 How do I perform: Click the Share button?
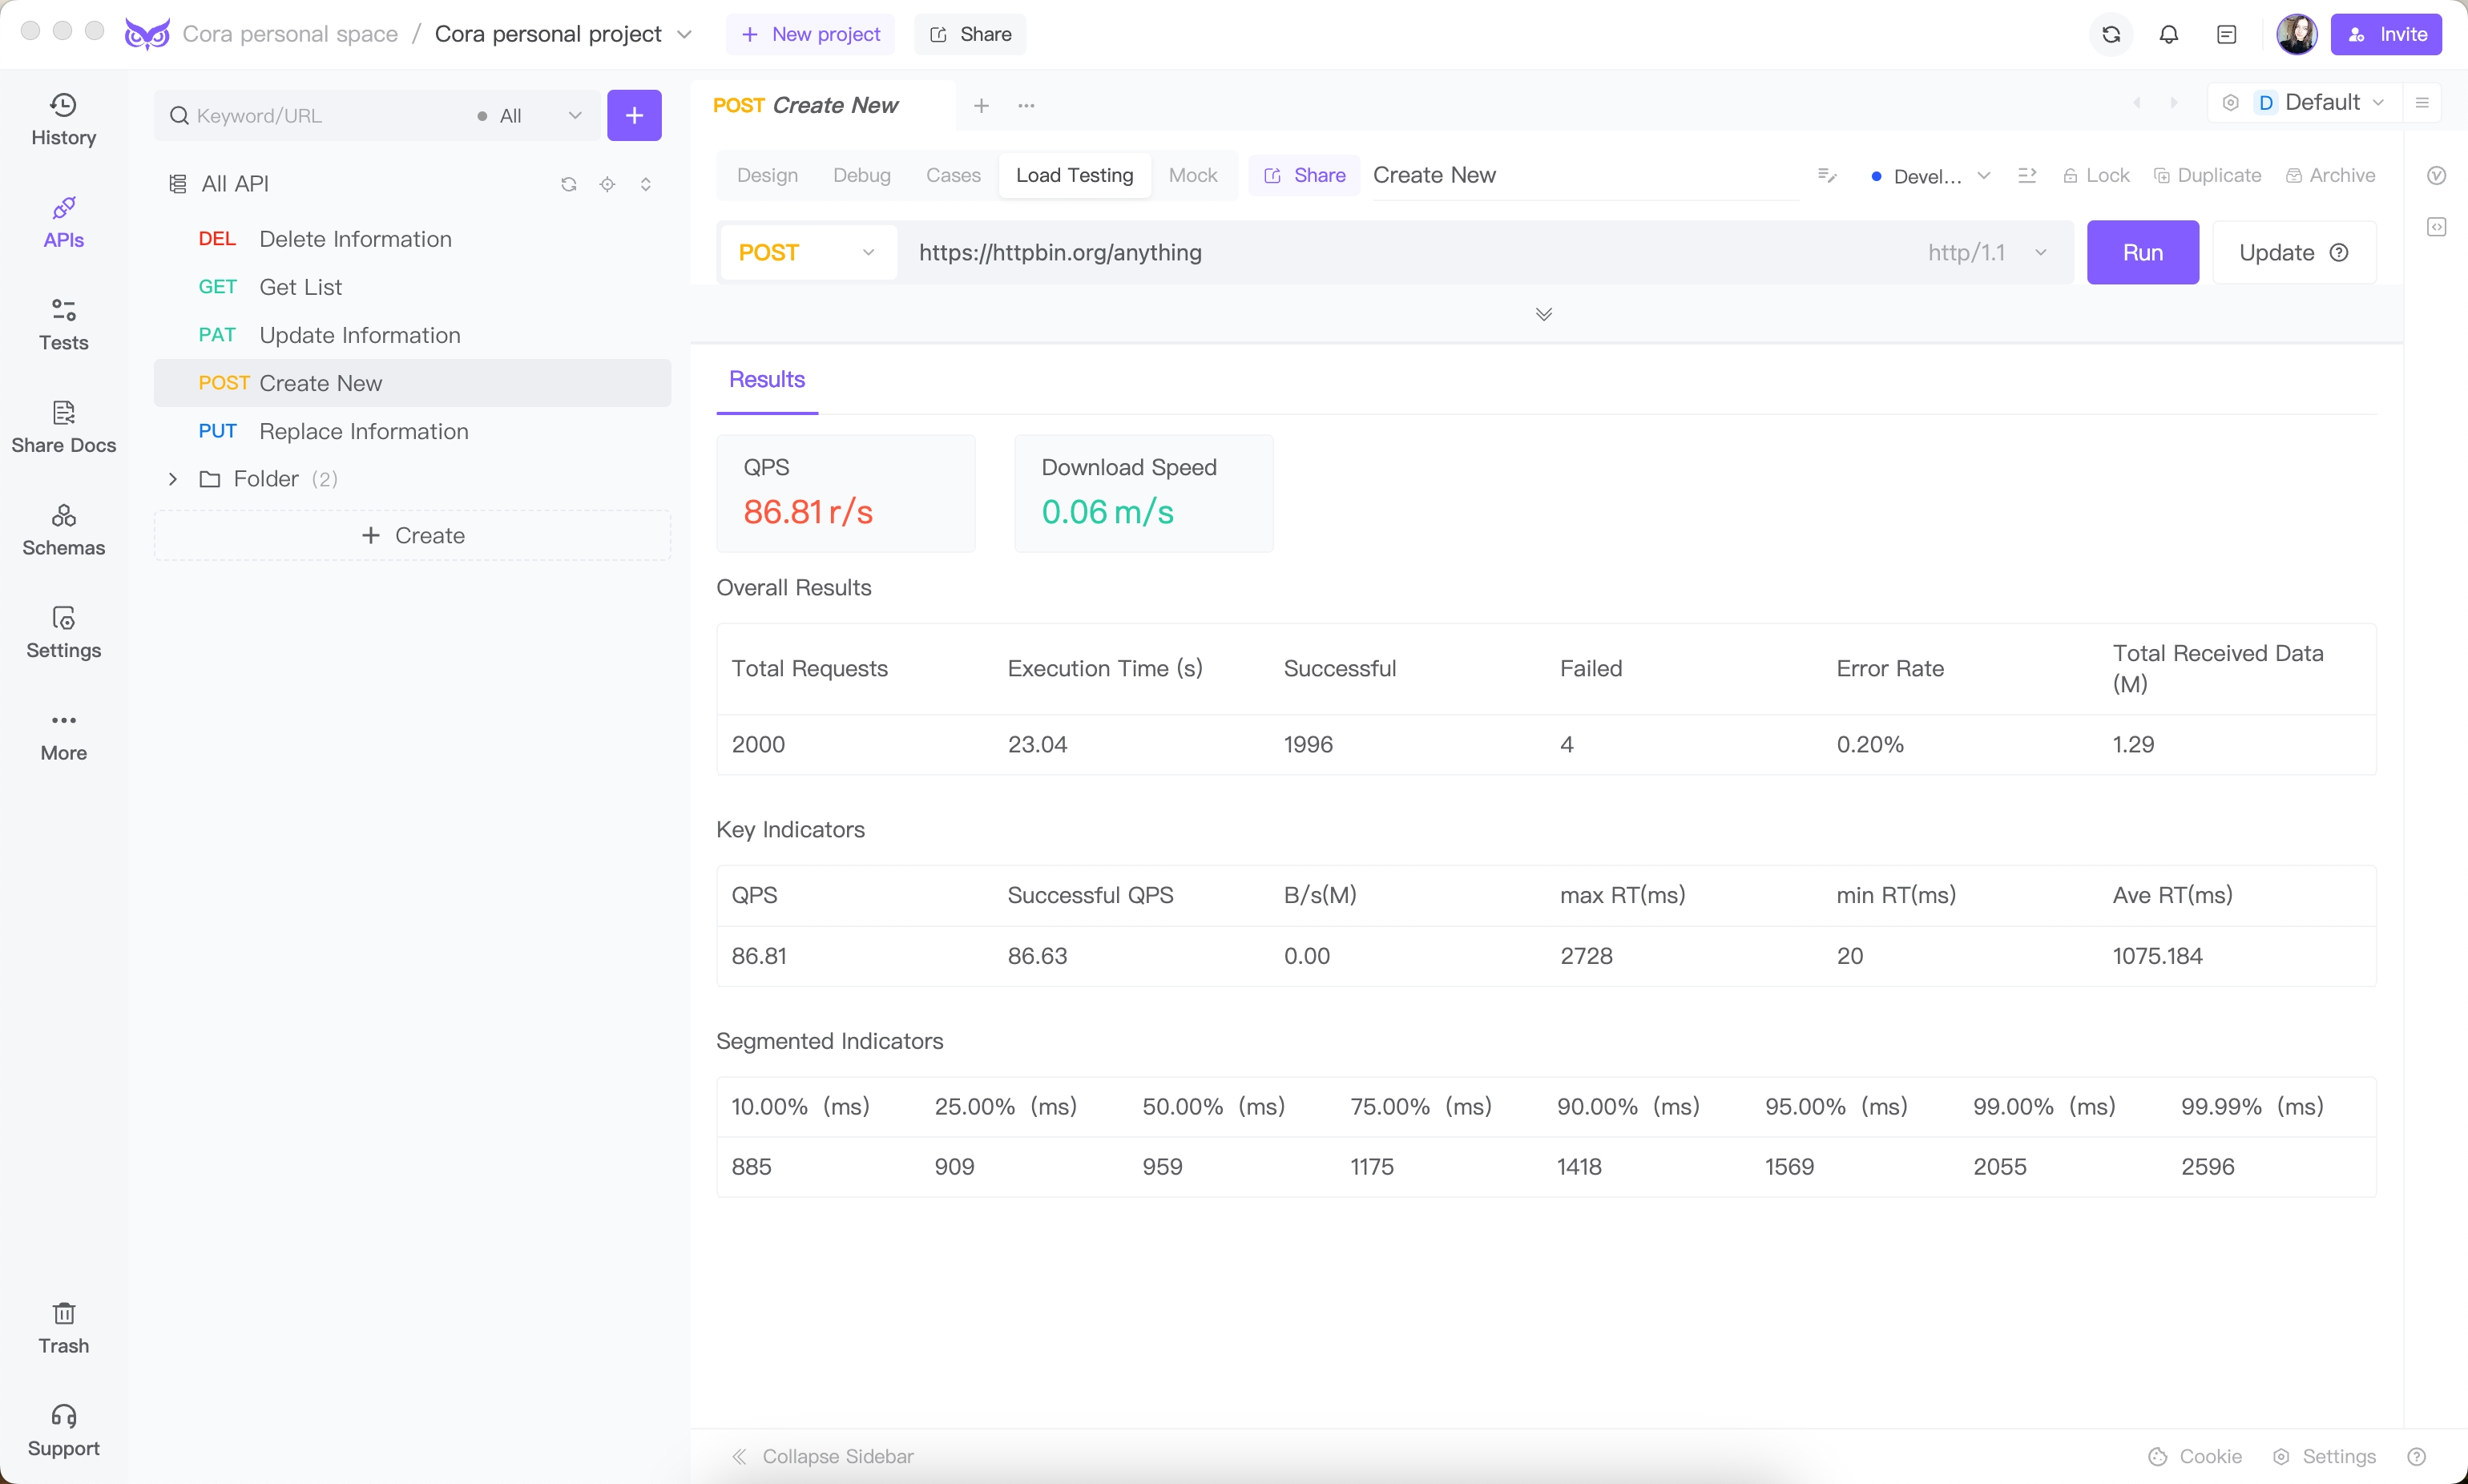click(973, 32)
